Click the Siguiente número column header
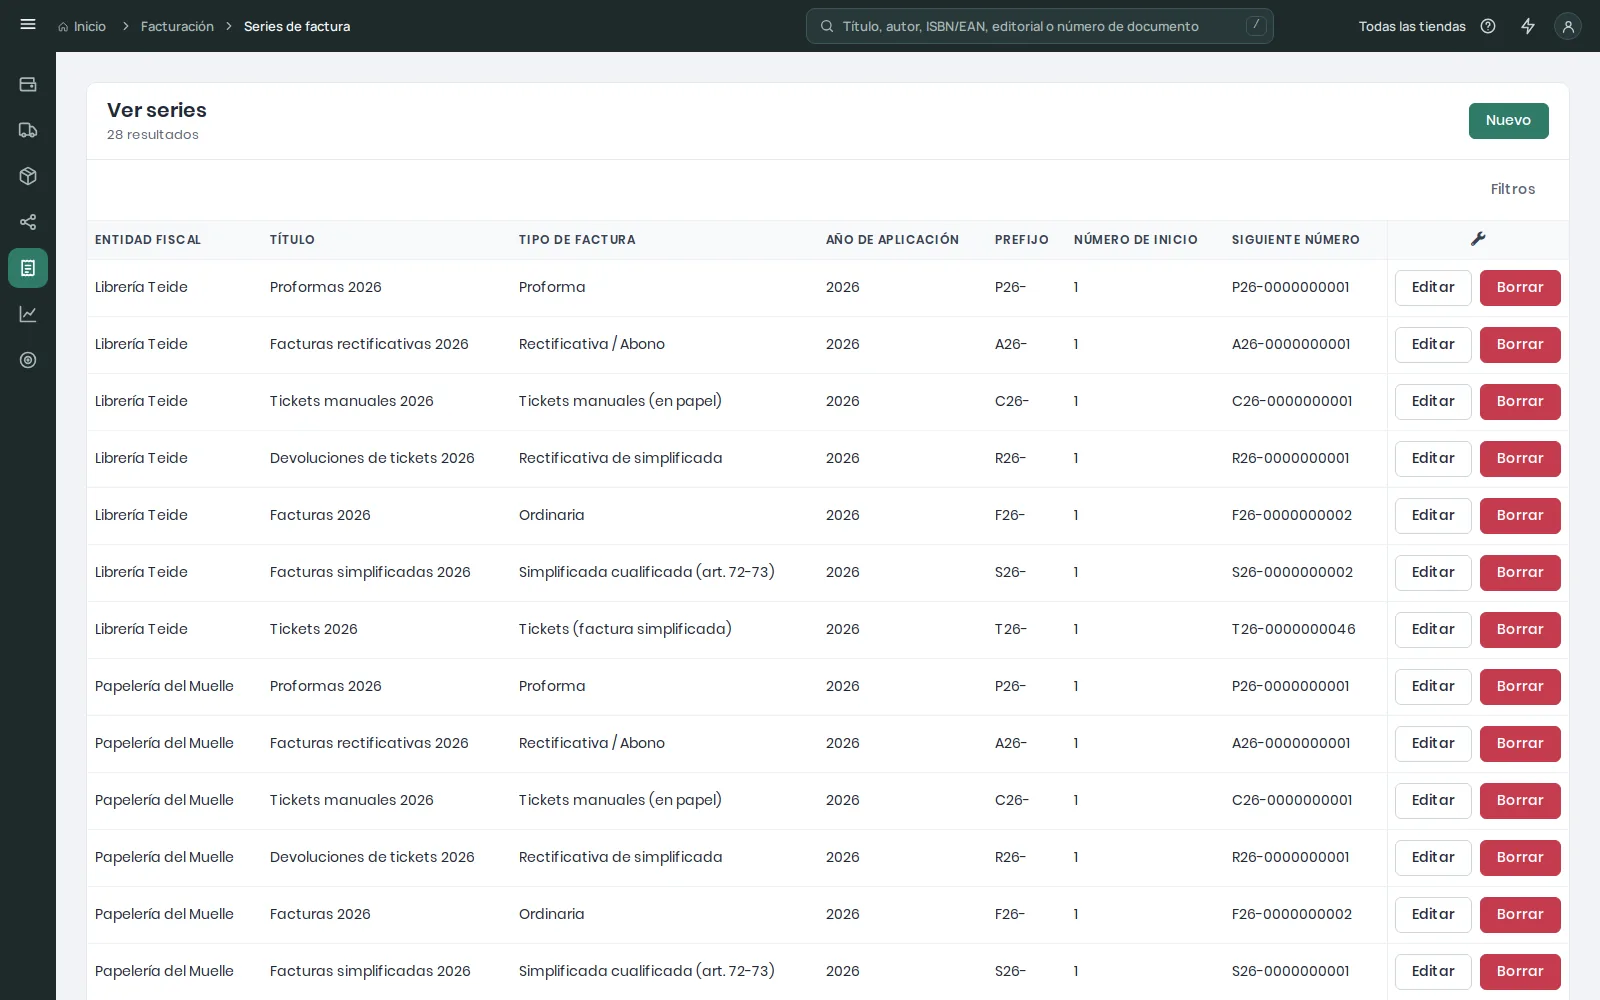This screenshot has height=1000, width=1600. click(x=1295, y=240)
